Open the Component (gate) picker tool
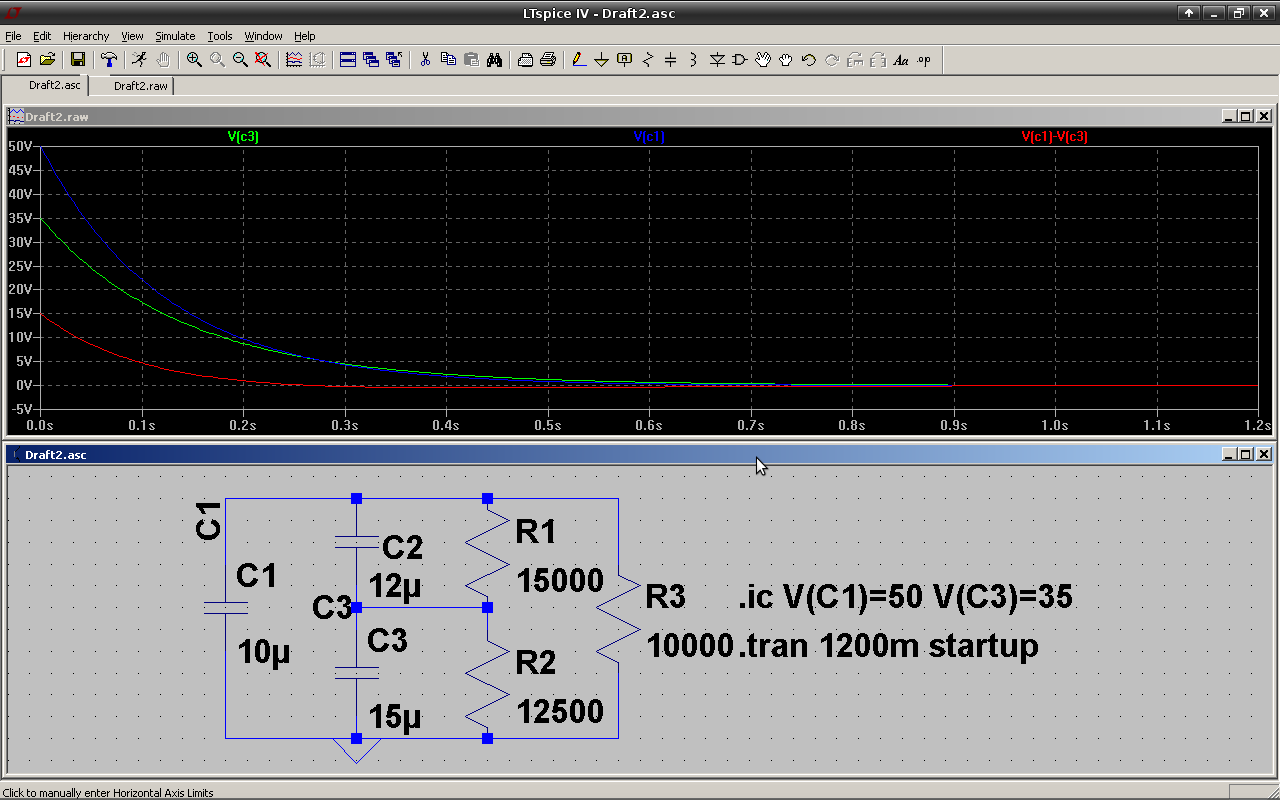The width and height of the screenshot is (1280, 800). pos(740,60)
